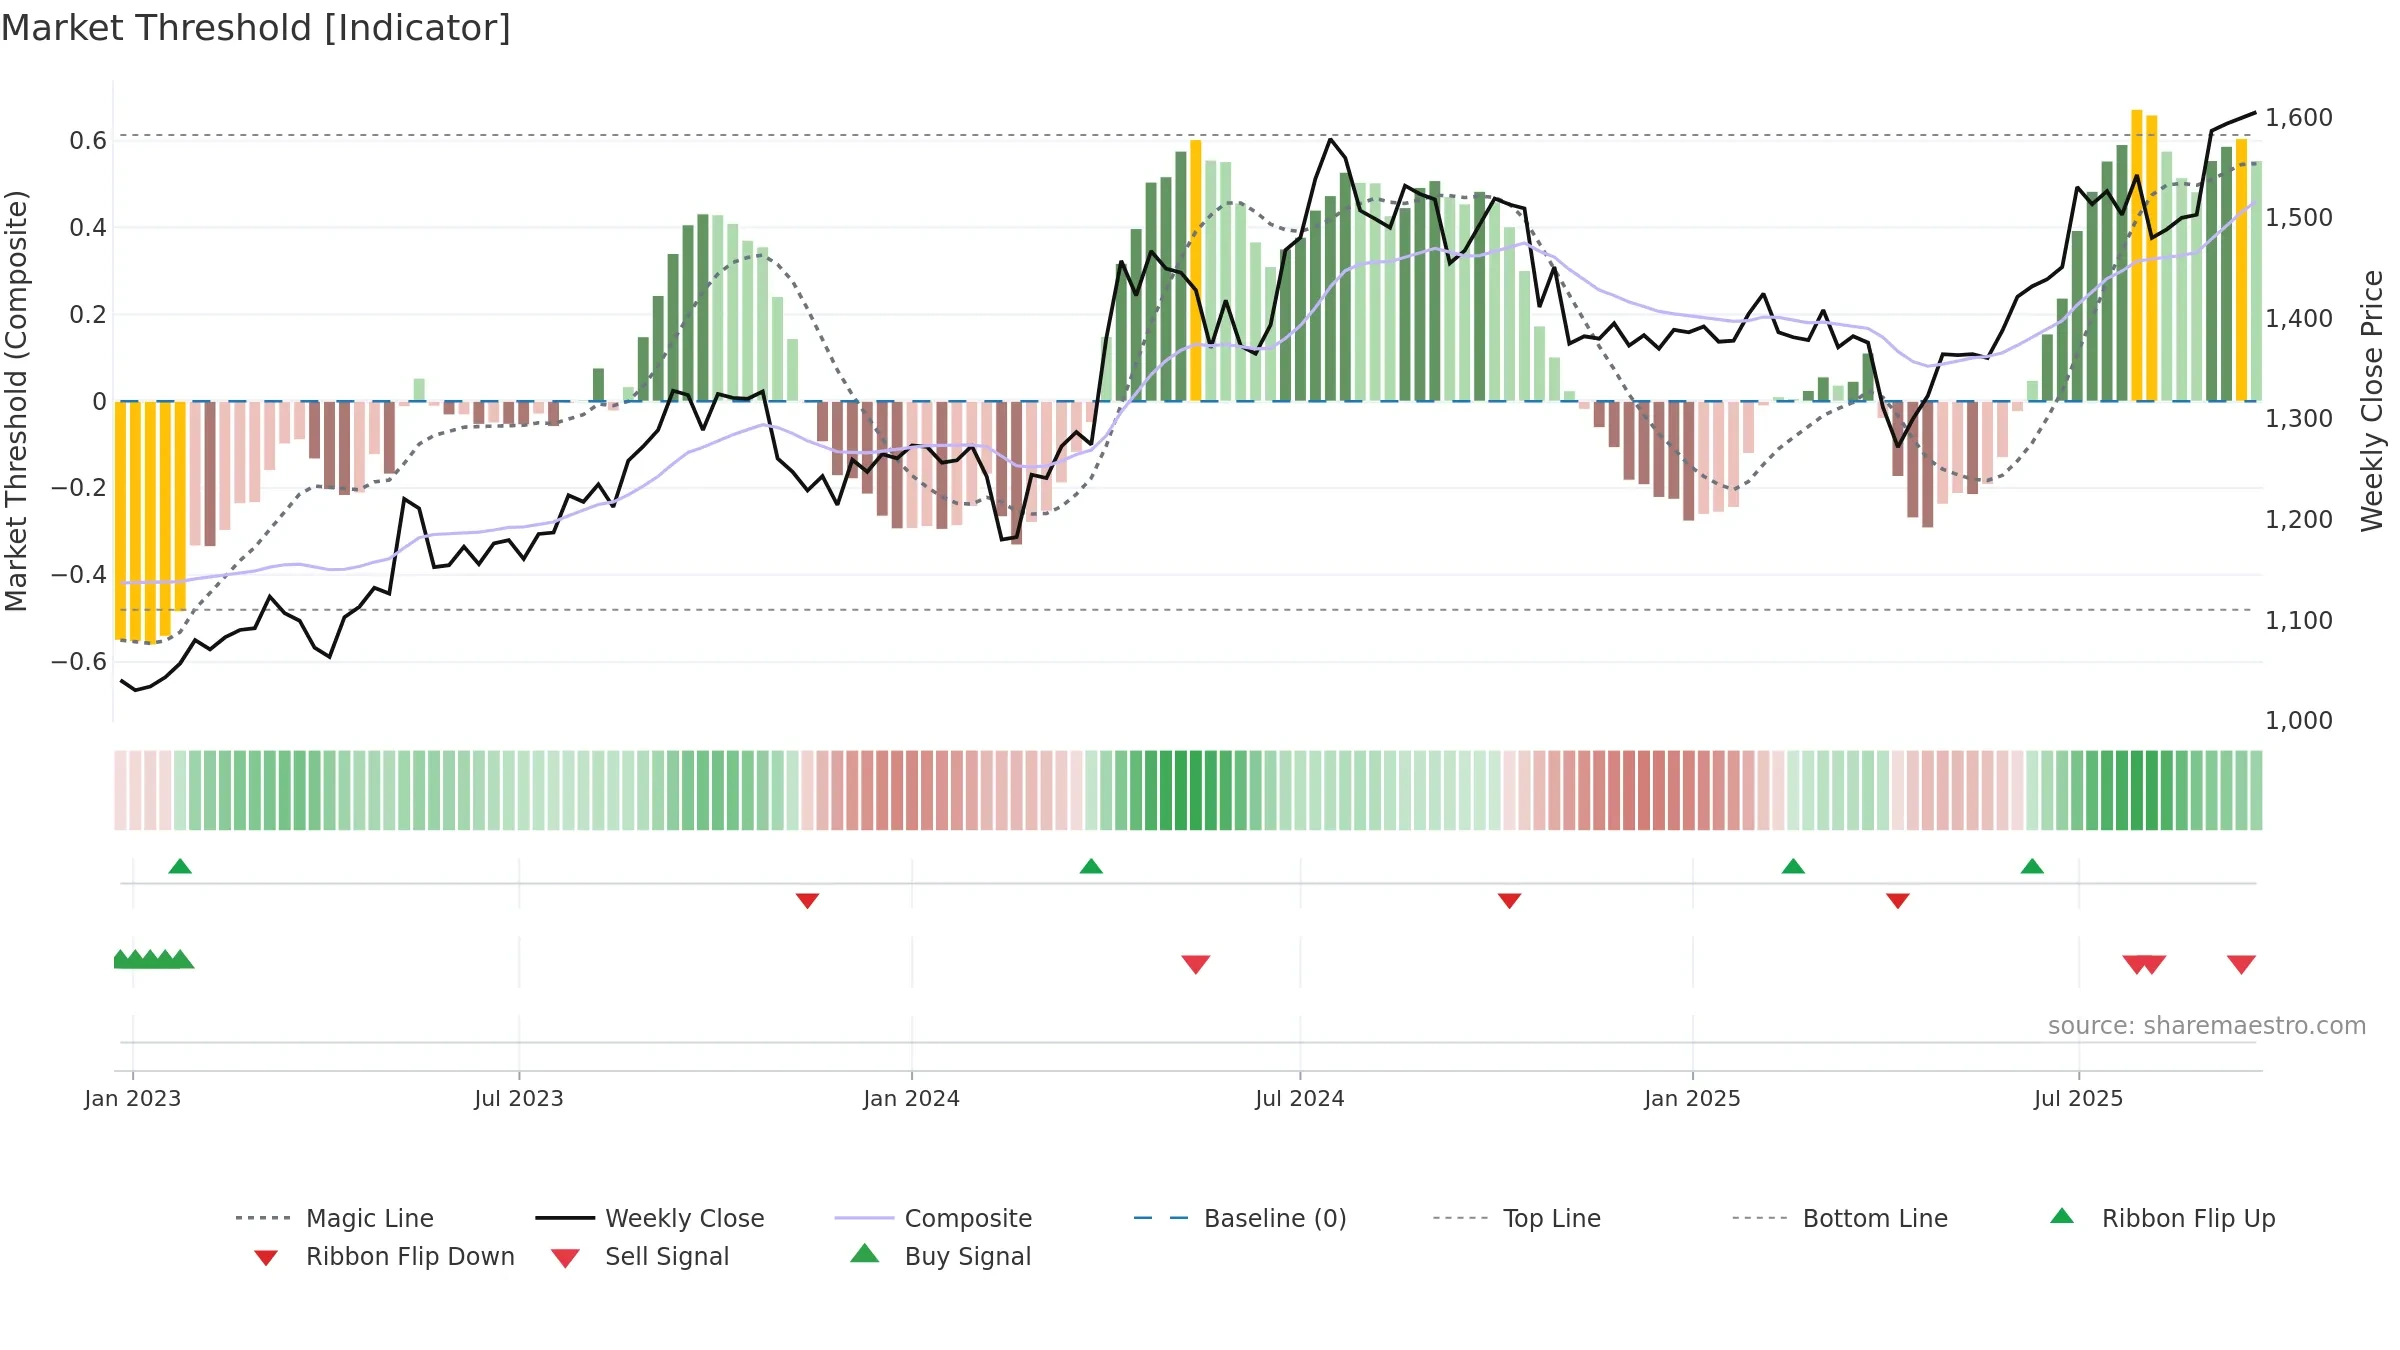Click the Jul 2025 x-axis label
Screen dimensions: 2400x1350
[2079, 1098]
